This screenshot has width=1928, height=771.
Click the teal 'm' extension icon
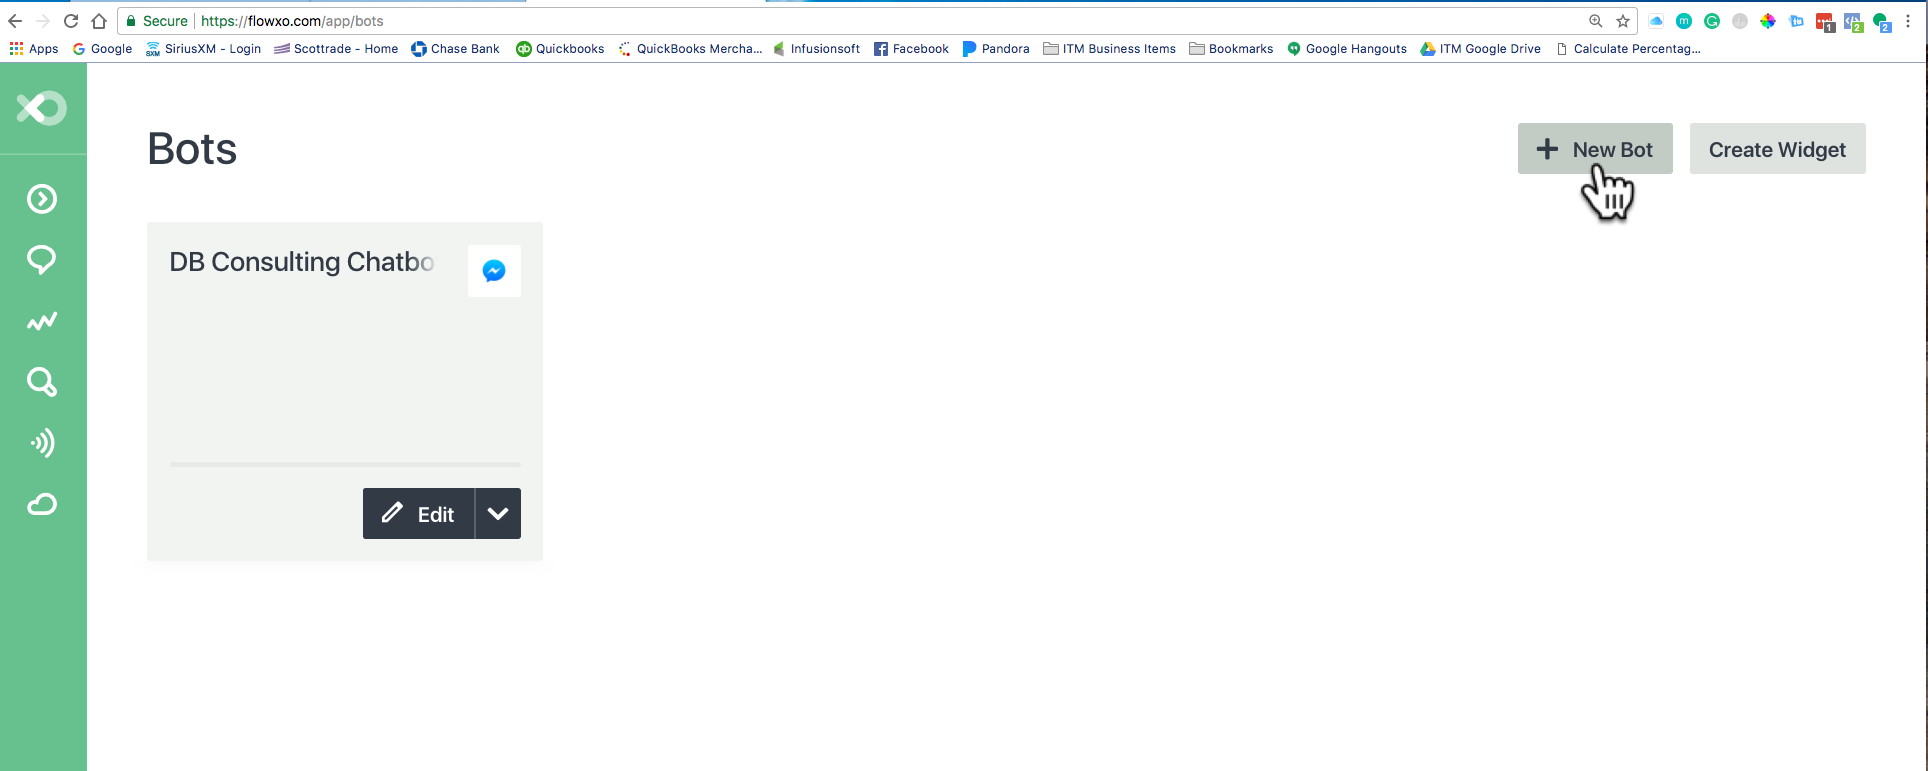point(1684,21)
